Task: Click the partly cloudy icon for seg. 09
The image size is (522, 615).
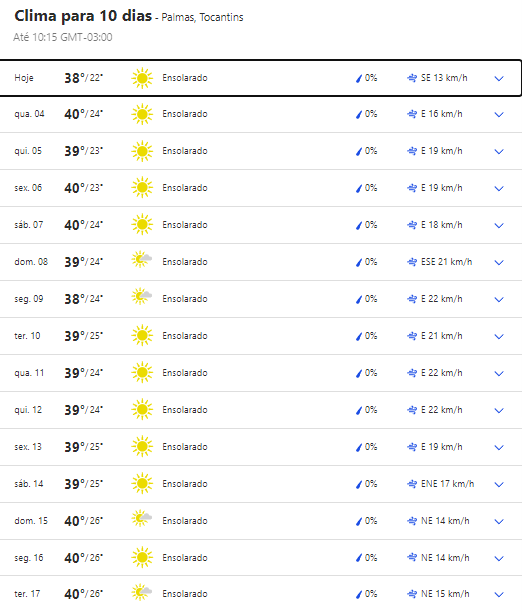Action: tap(142, 297)
